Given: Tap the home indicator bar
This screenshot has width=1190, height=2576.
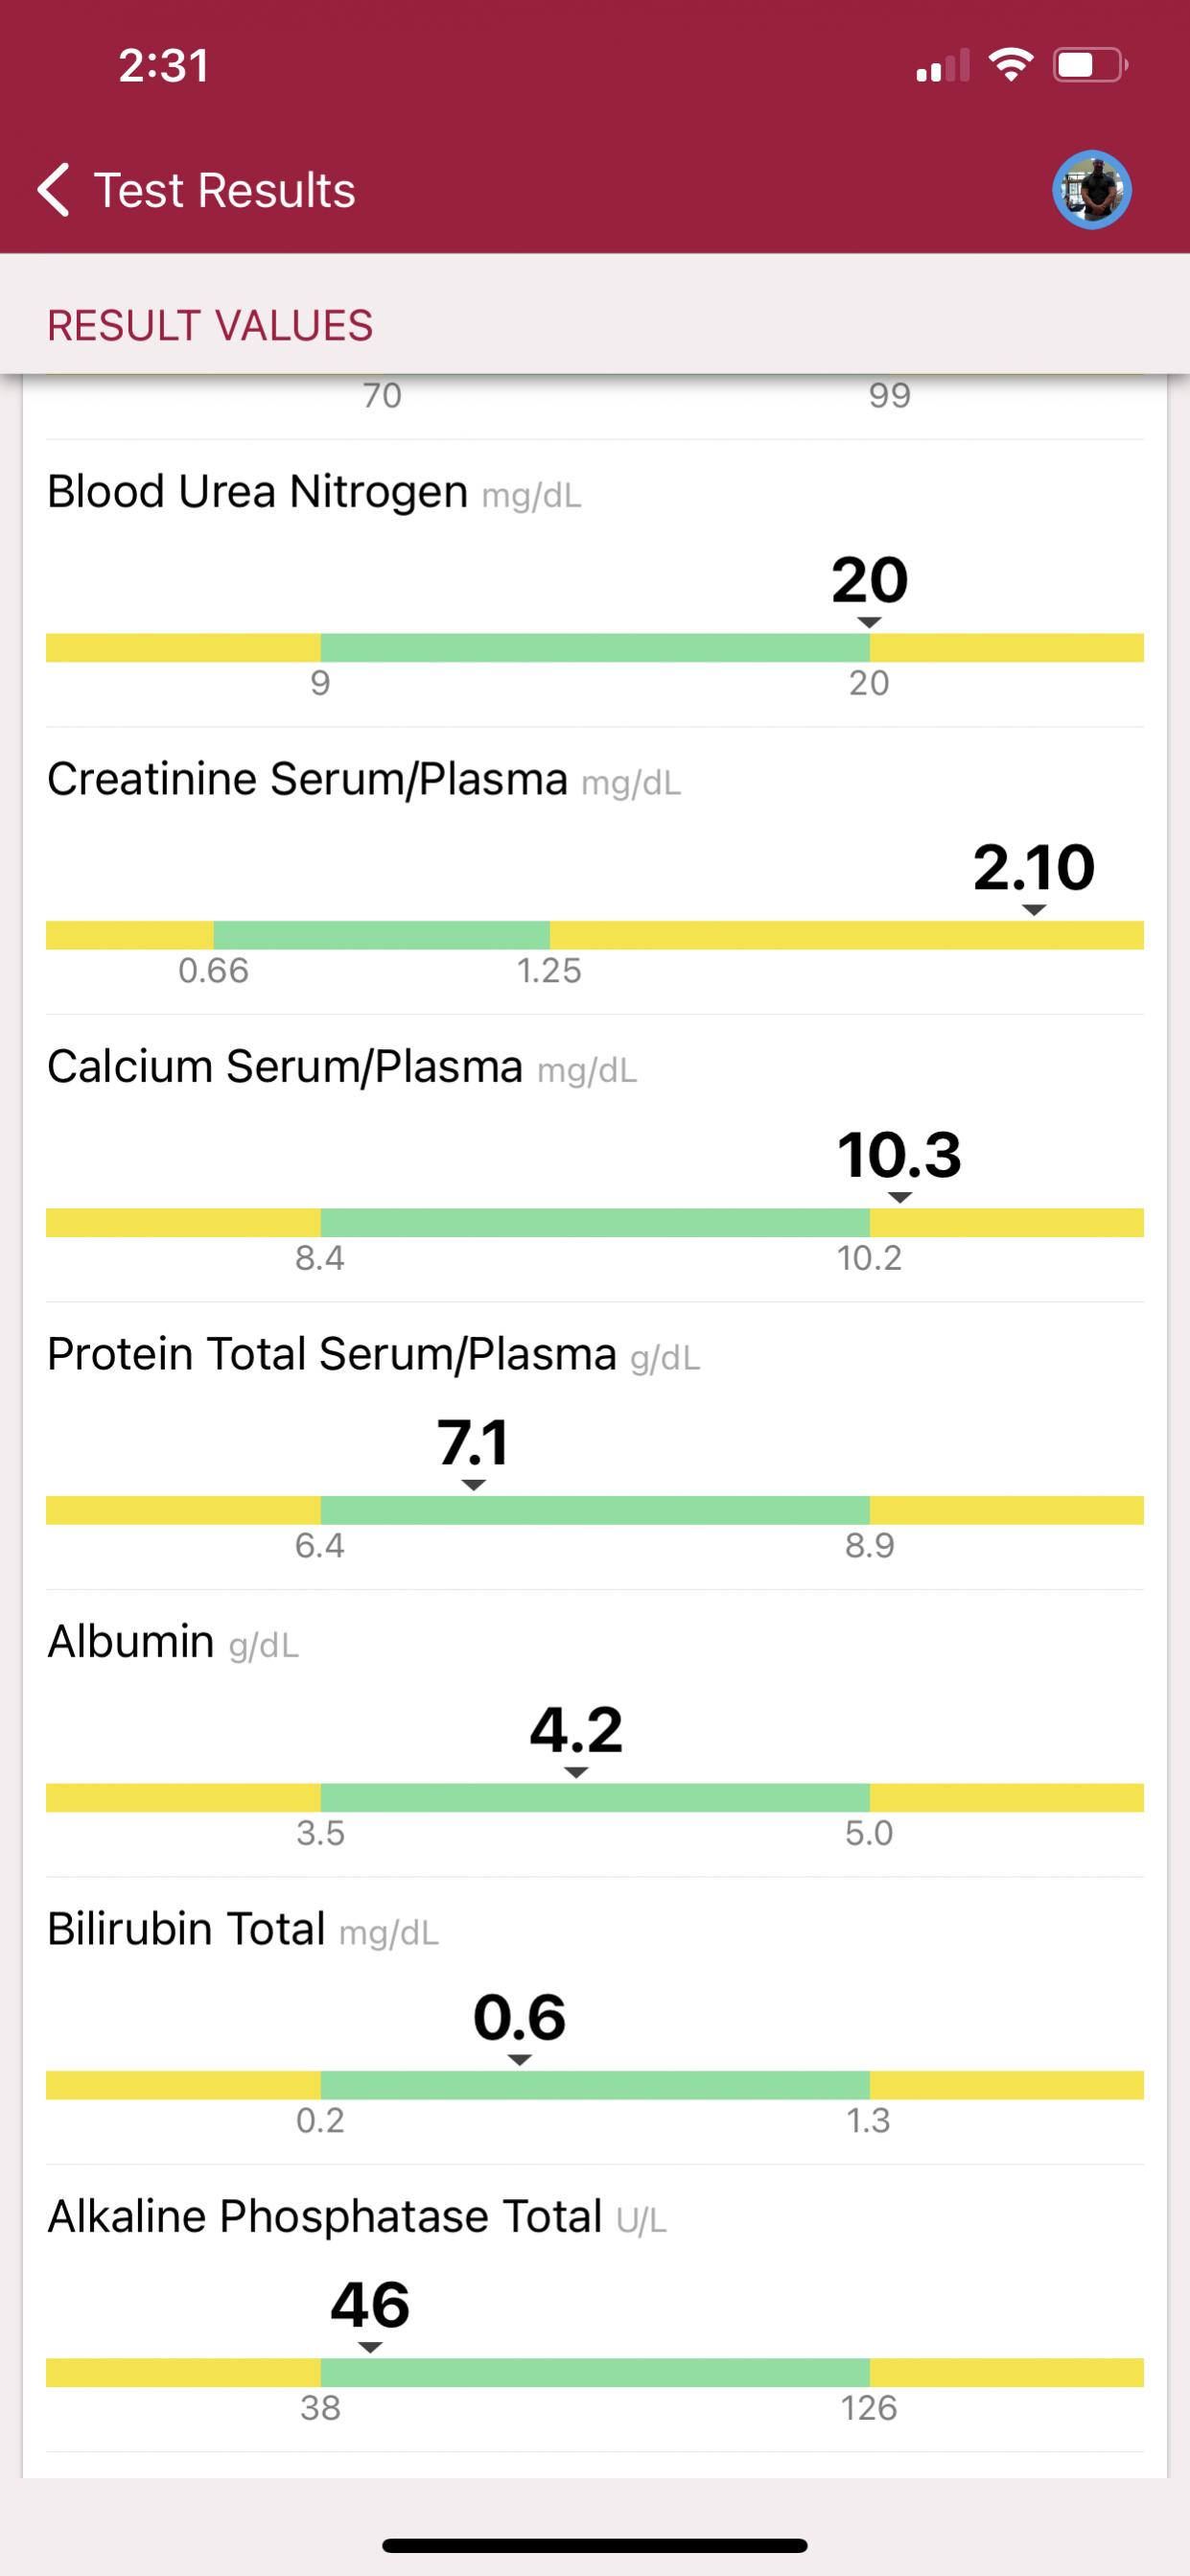Looking at the screenshot, I should (x=594, y=2545).
